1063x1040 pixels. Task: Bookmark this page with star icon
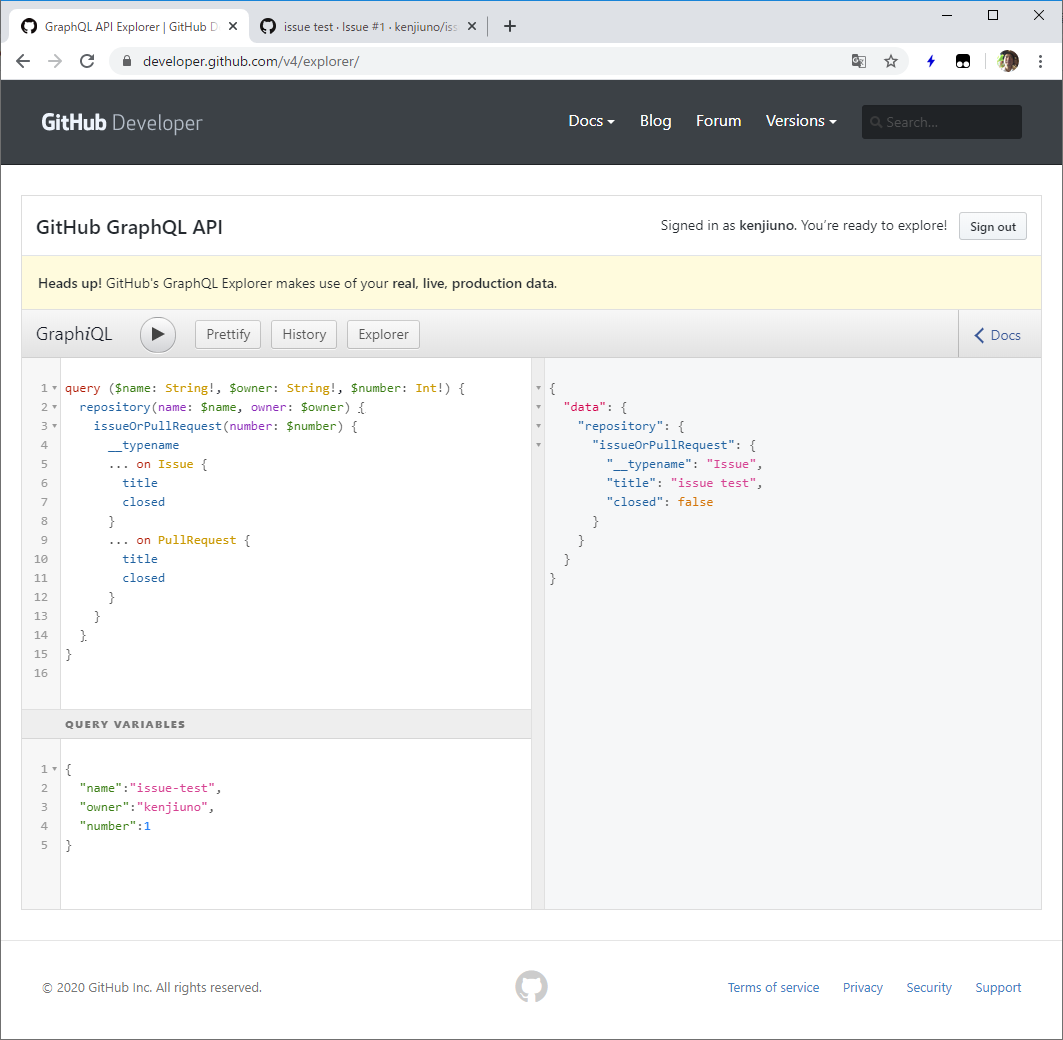coord(891,62)
